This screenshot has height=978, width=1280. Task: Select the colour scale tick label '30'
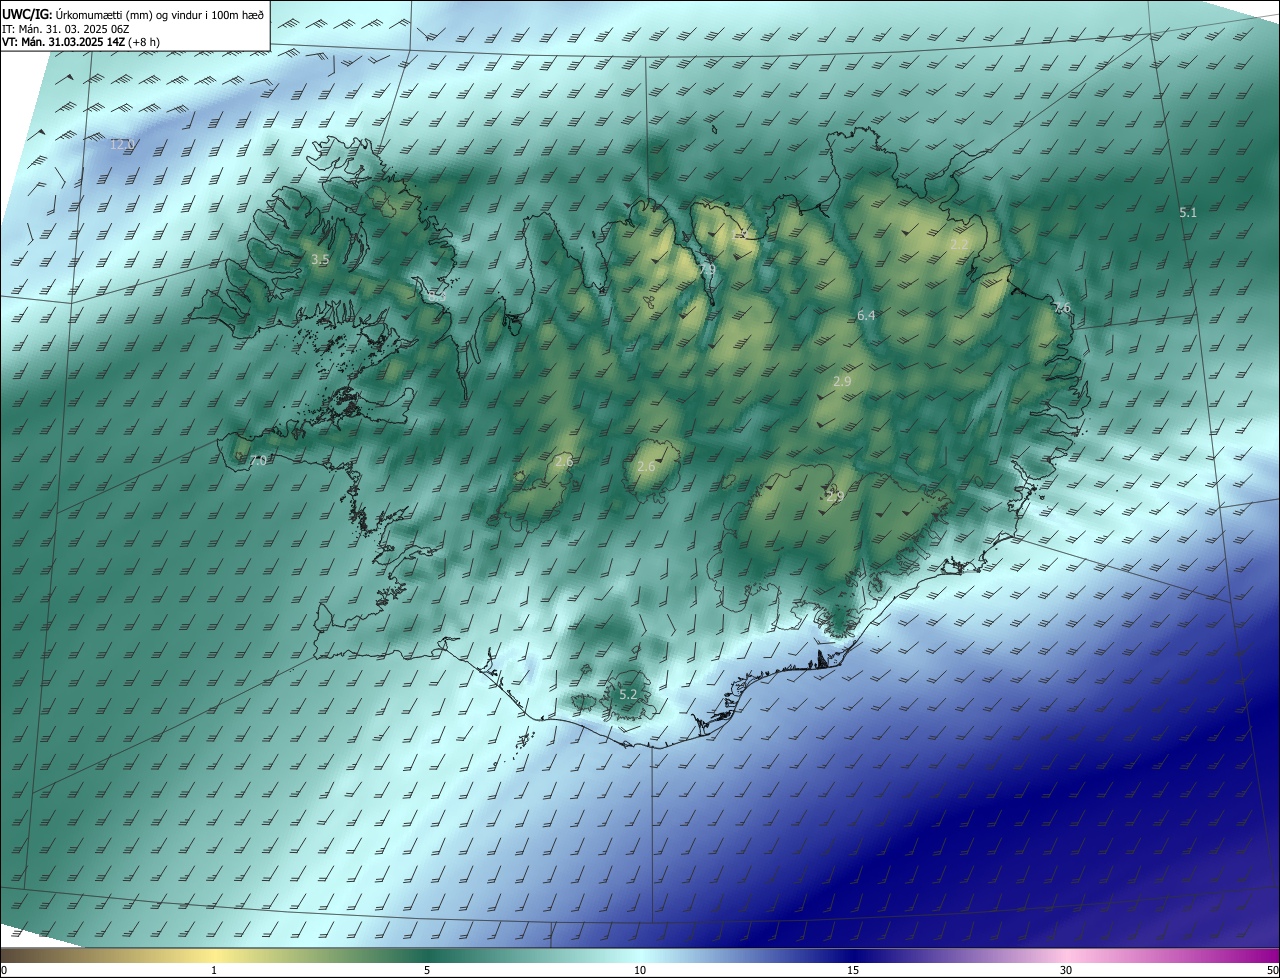click(1066, 970)
